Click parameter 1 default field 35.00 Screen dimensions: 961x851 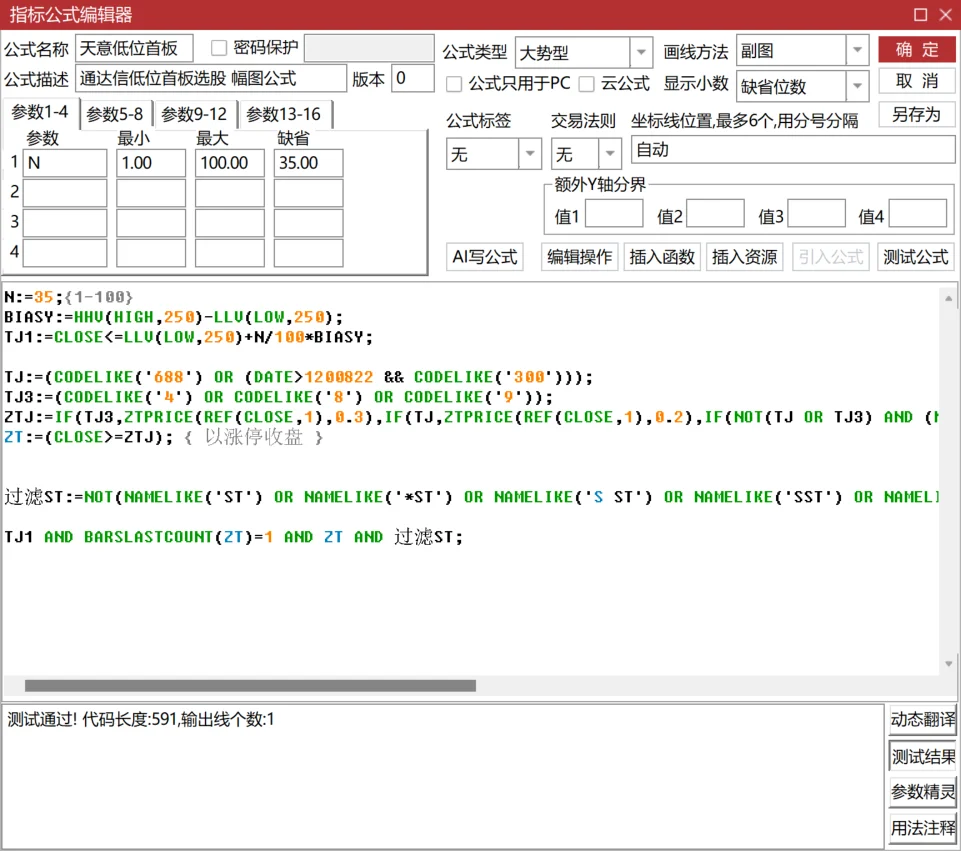308,163
